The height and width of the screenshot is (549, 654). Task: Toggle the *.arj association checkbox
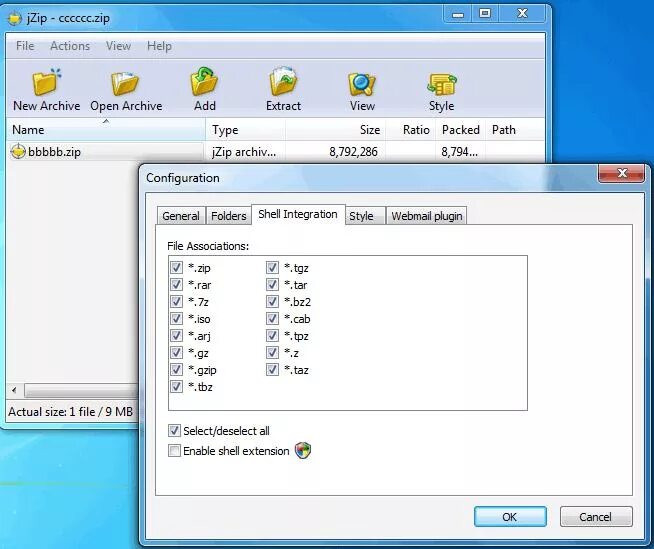[176, 335]
